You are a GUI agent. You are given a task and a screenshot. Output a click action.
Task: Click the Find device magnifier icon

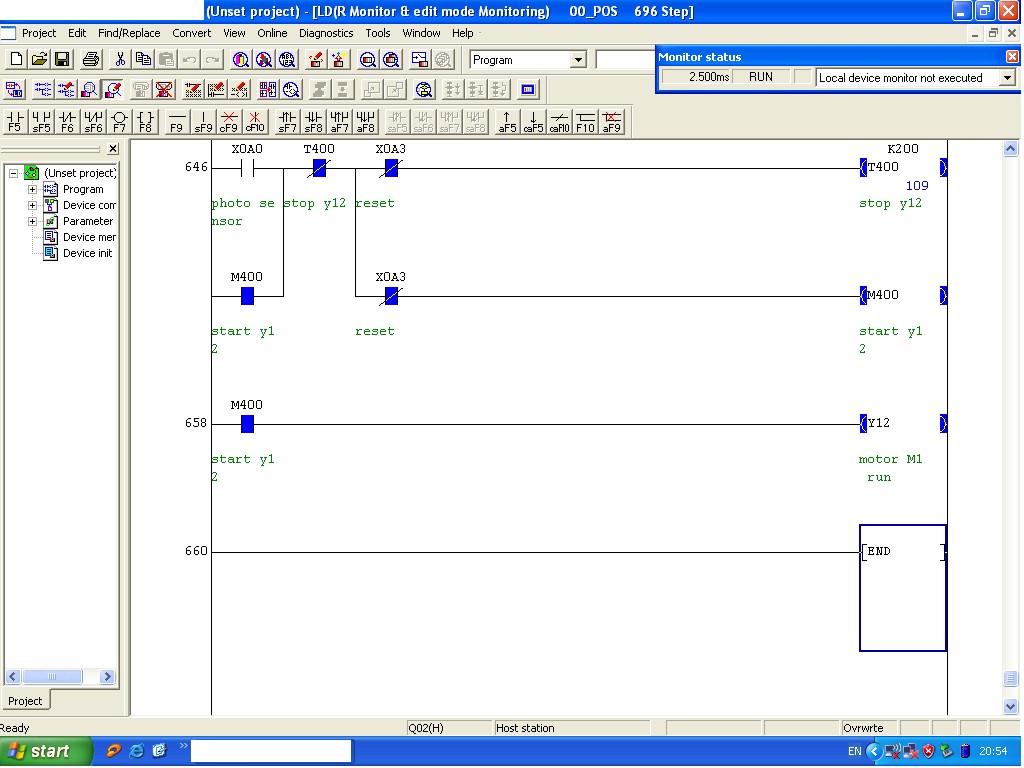239,60
